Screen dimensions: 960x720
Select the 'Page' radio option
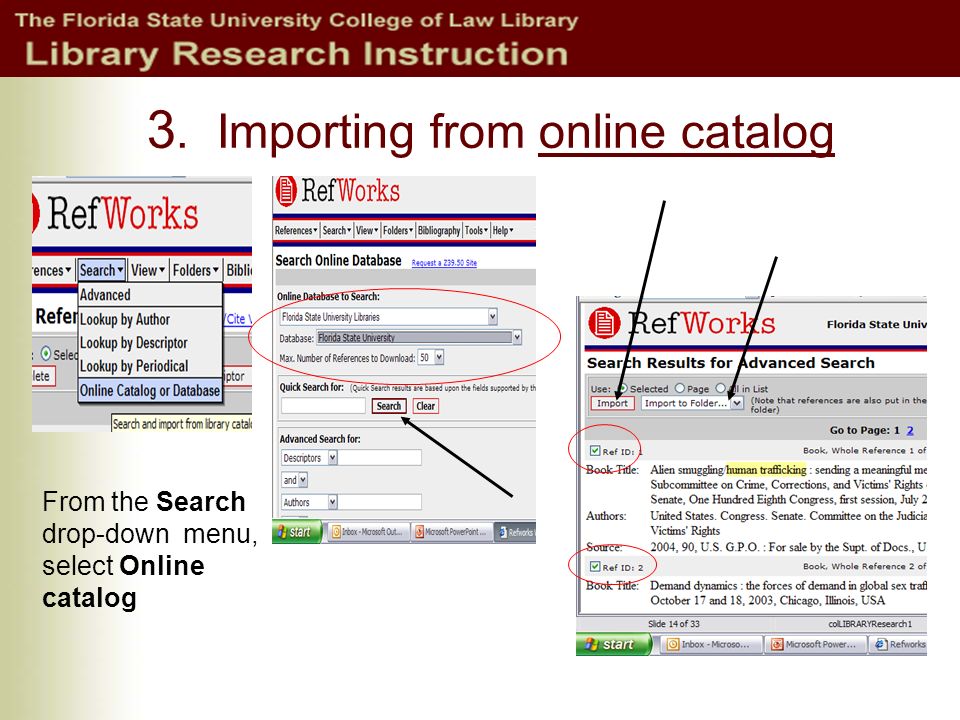(680, 388)
